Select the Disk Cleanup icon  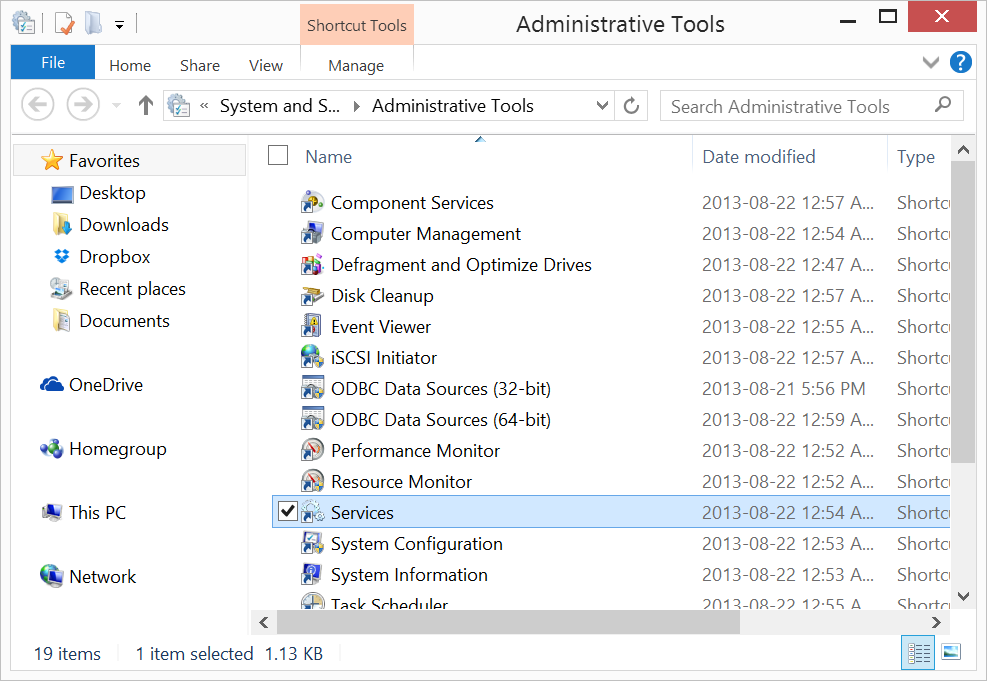(x=312, y=296)
